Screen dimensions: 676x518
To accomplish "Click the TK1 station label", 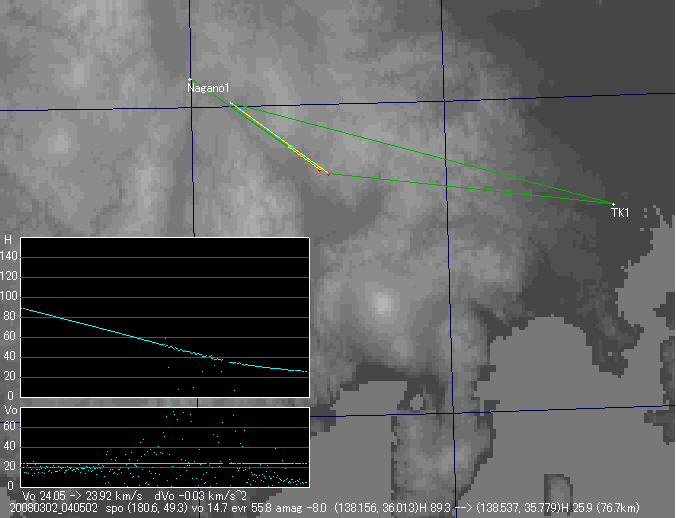I will (x=620, y=212).
